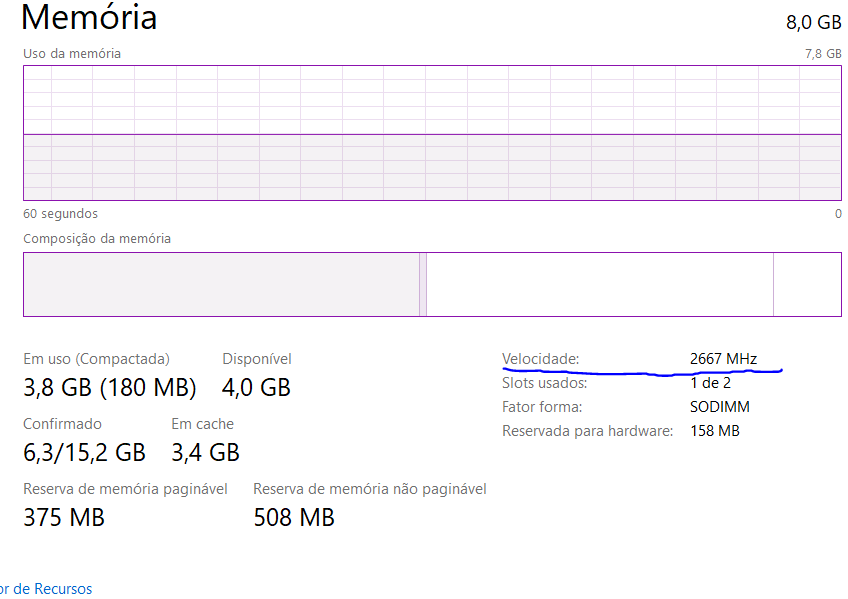Open the Monitor de Recursos link

point(46,589)
